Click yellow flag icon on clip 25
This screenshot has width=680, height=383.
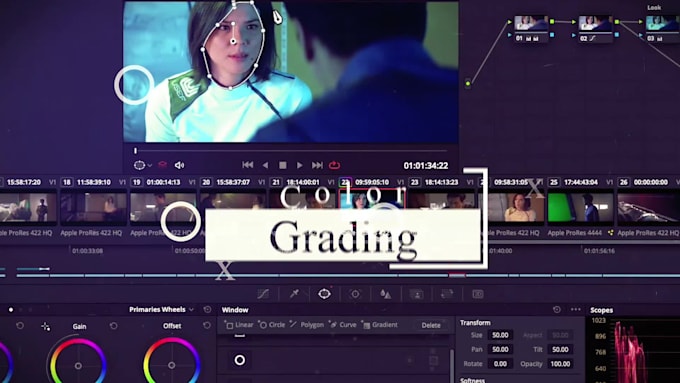coord(611,233)
